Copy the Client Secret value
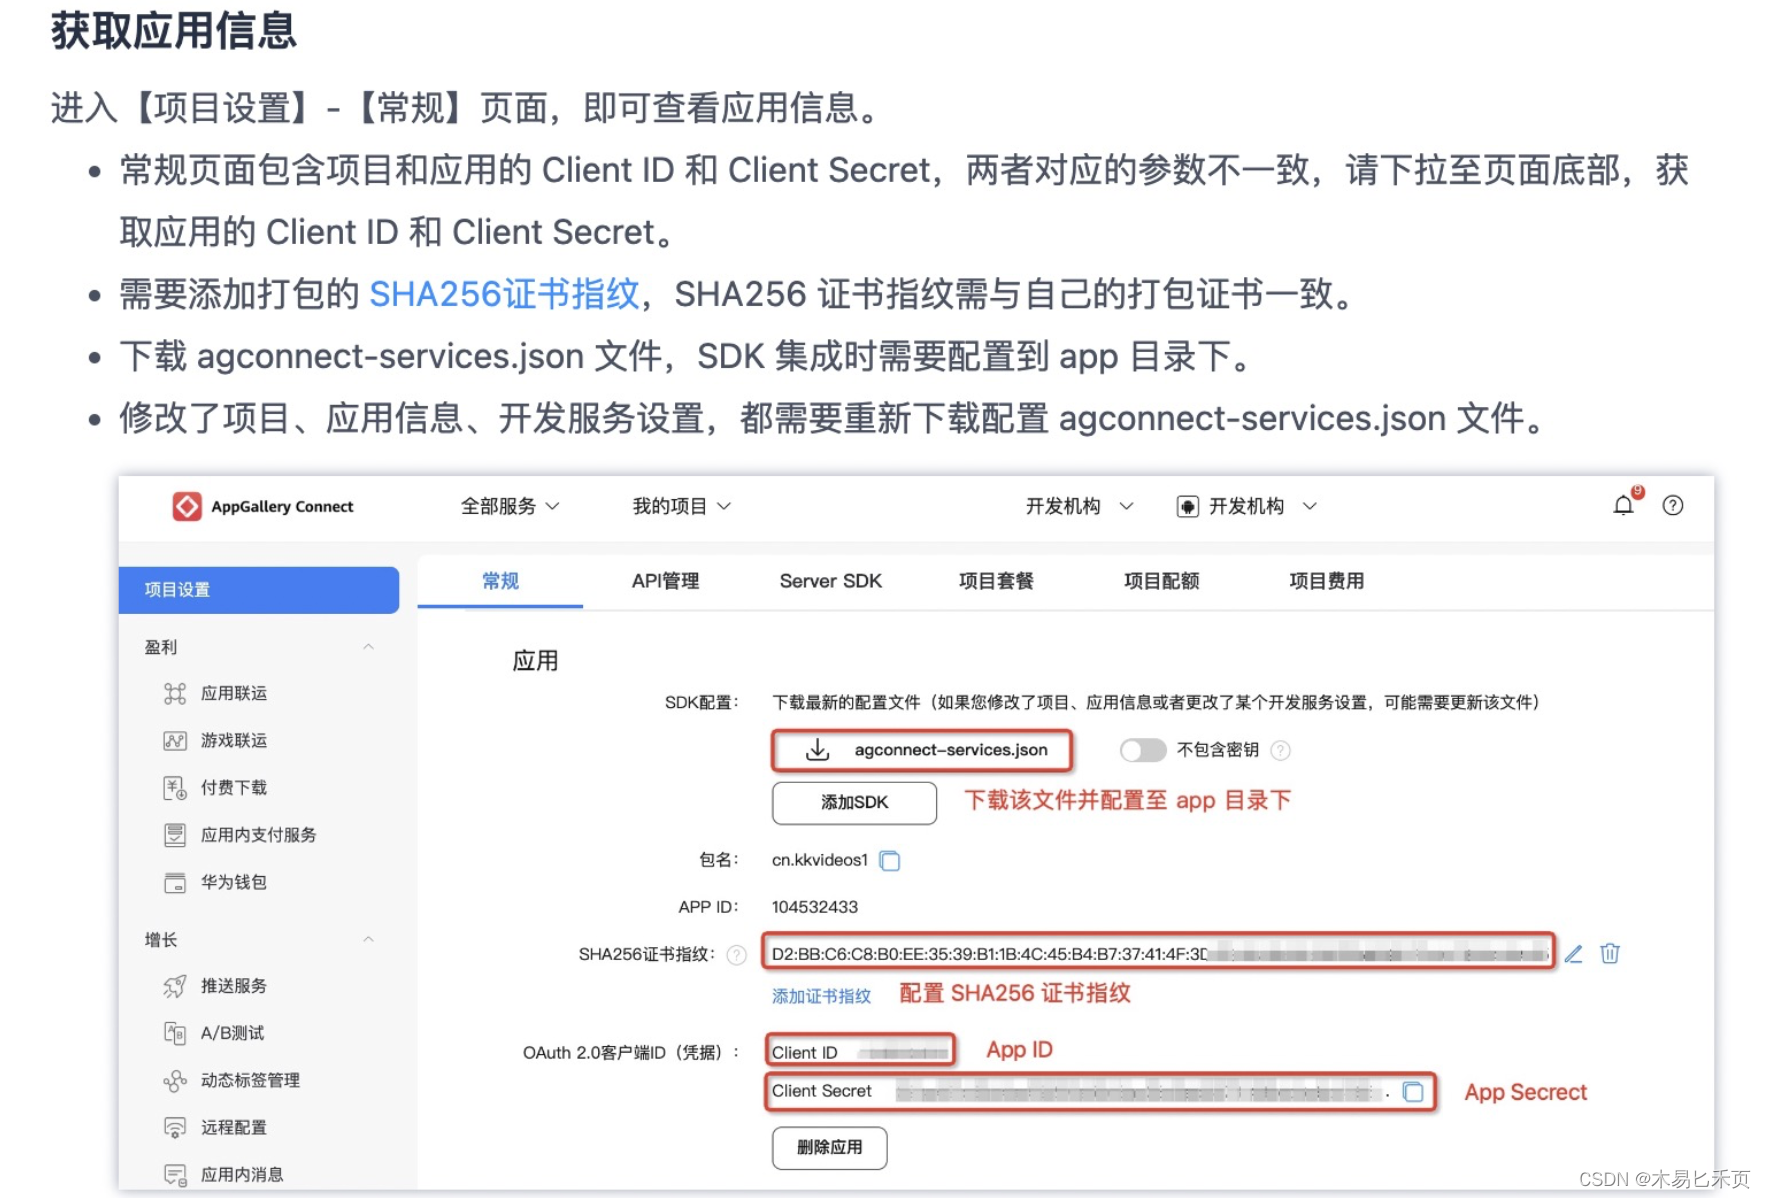Image resolution: width=1766 pixels, height=1198 pixels. (1413, 1092)
